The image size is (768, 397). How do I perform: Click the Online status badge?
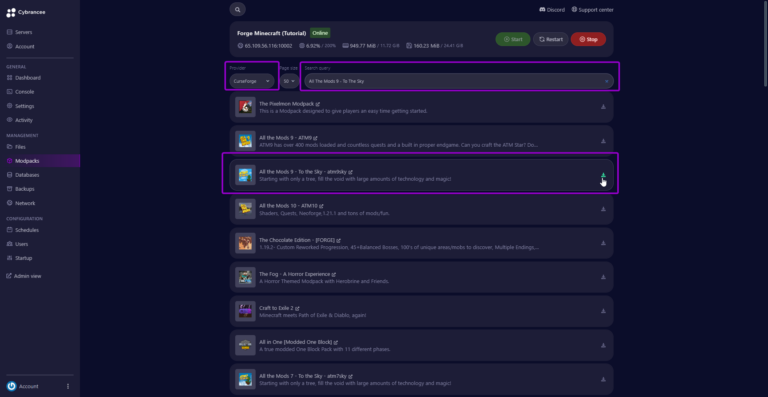(320, 33)
